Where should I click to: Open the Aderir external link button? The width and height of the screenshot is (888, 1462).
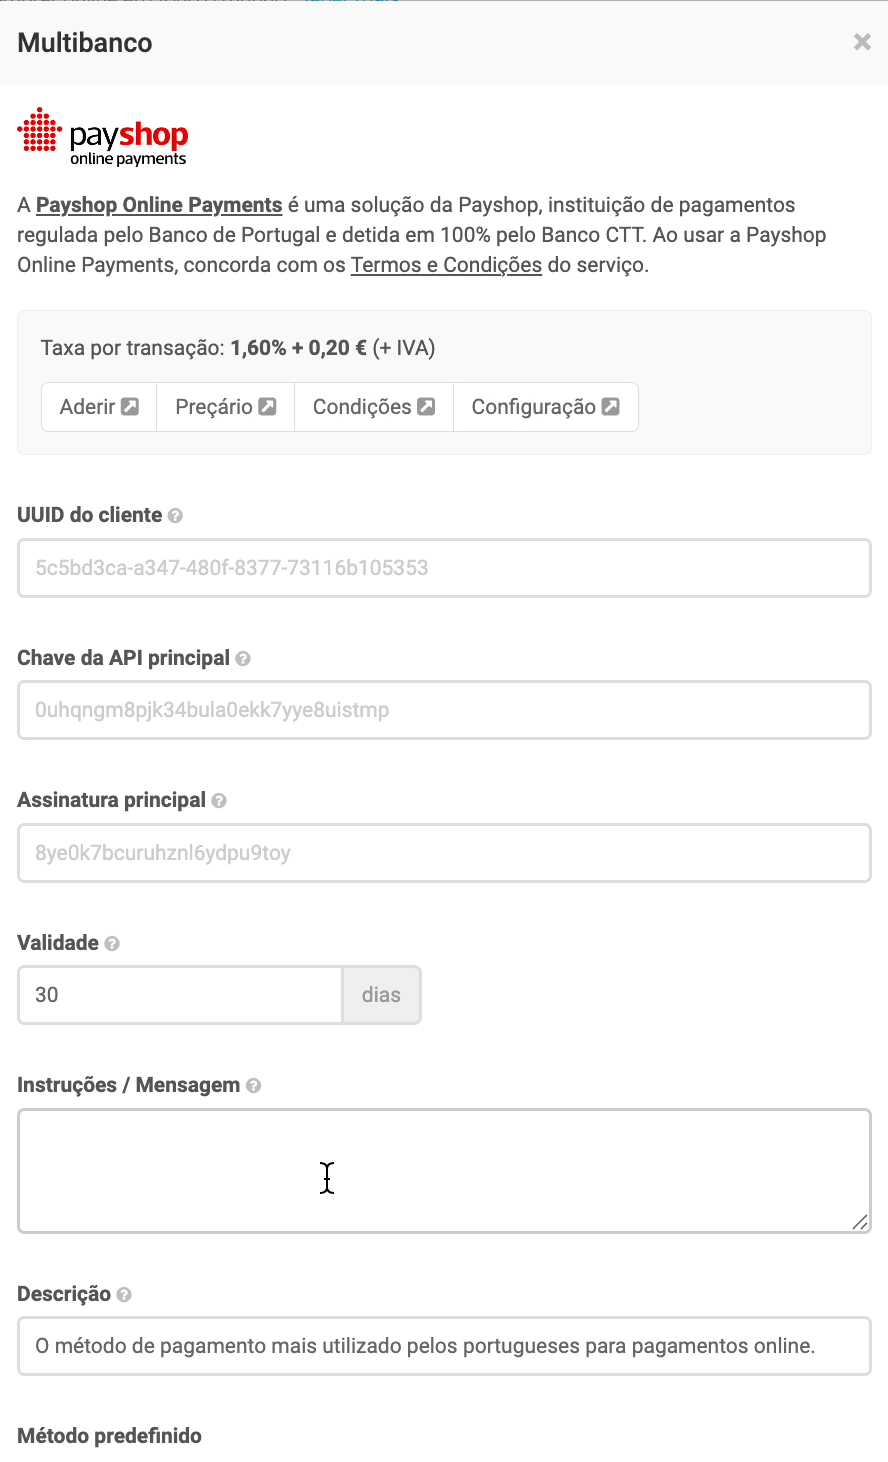tap(99, 407)
